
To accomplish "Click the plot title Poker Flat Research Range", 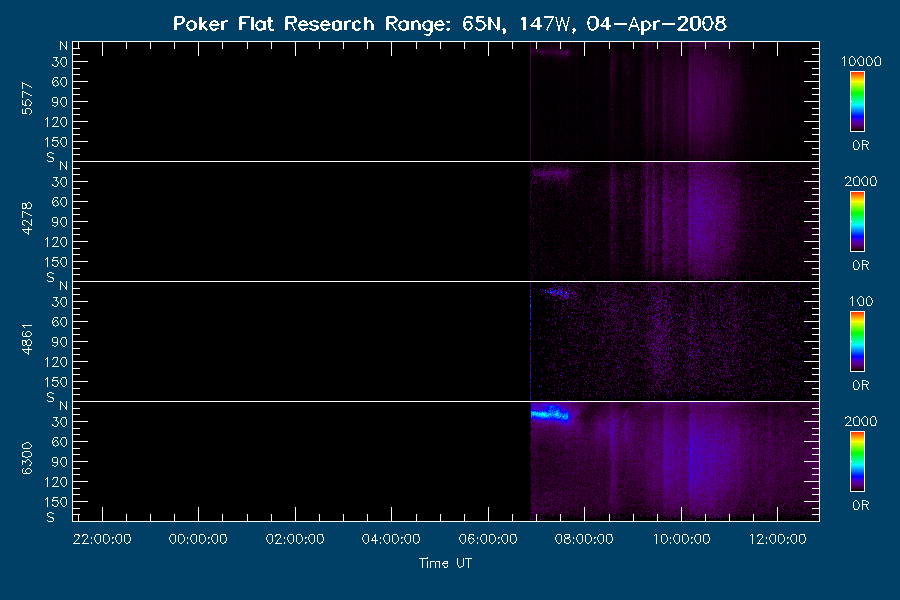I will click(x=449, y=24).
